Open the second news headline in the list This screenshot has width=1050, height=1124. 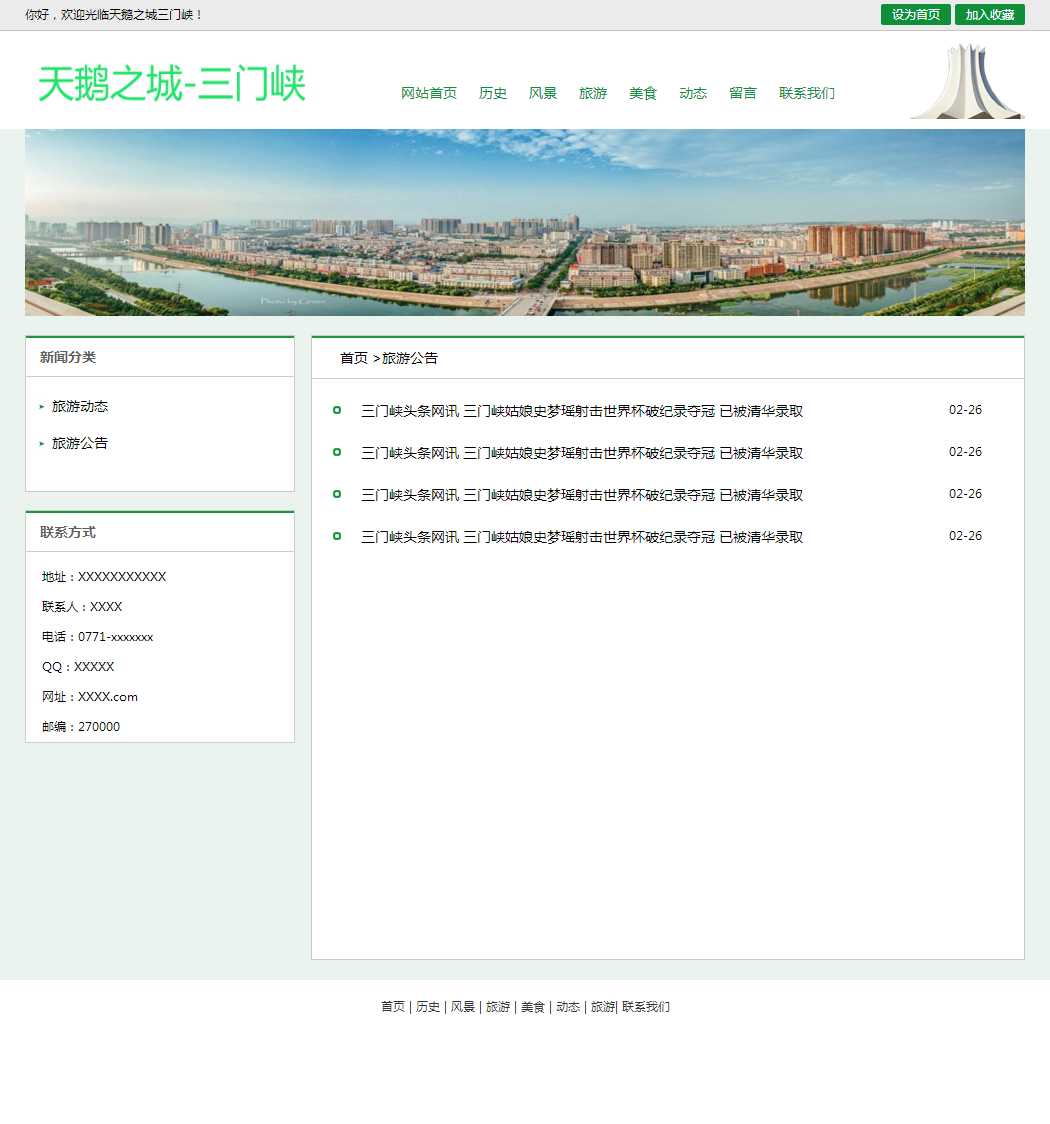click(x=581, y=453)
